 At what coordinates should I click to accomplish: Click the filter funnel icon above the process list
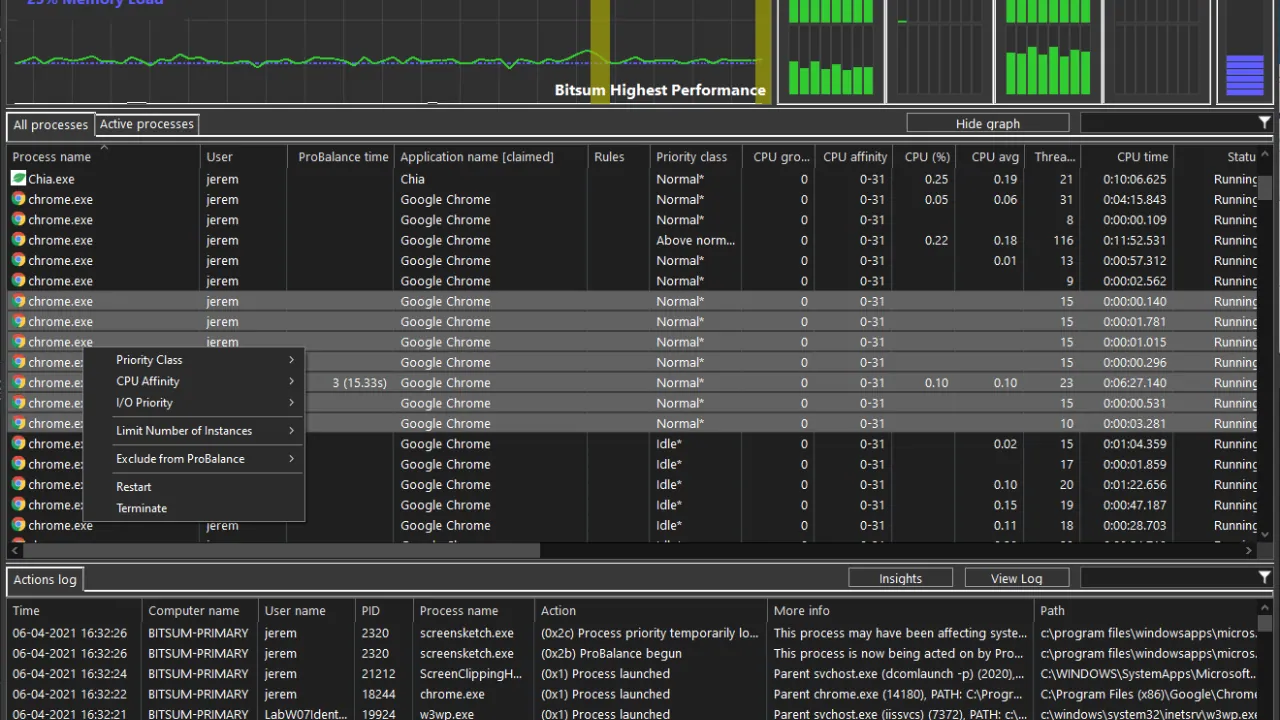(1265, 123)
